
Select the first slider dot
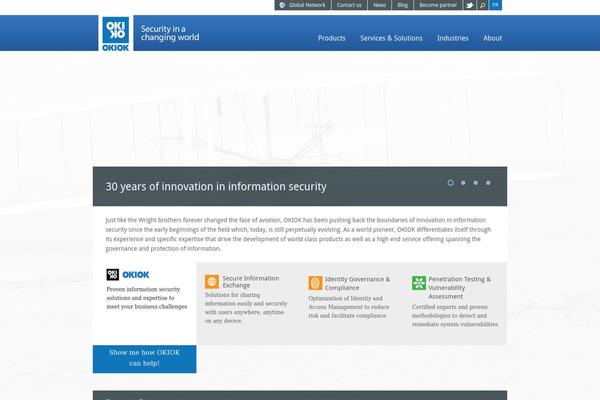(451, 183)
